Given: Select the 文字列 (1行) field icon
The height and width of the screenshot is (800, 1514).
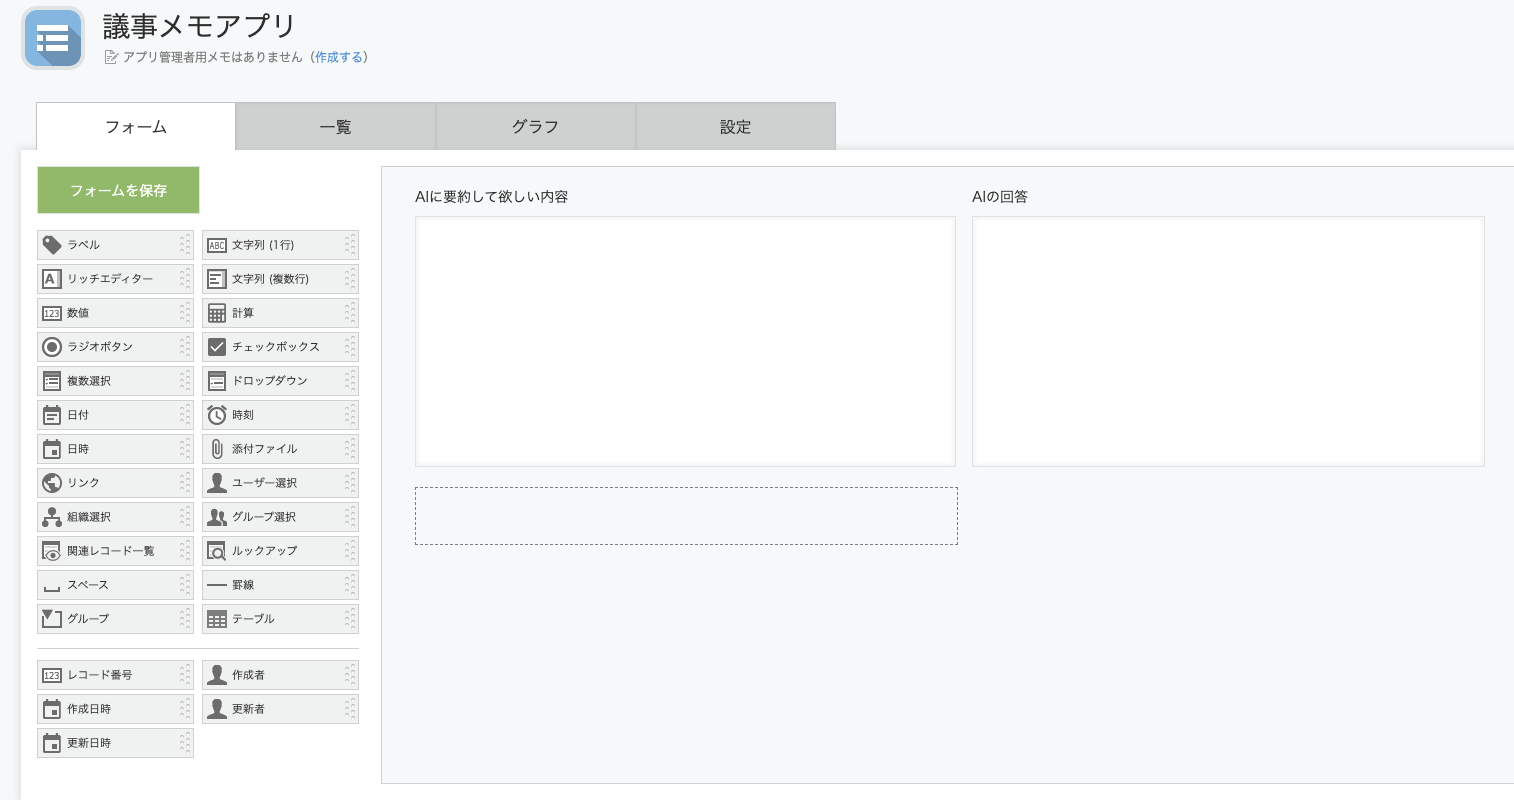Looking at the screenshot, I should (217, 245).
